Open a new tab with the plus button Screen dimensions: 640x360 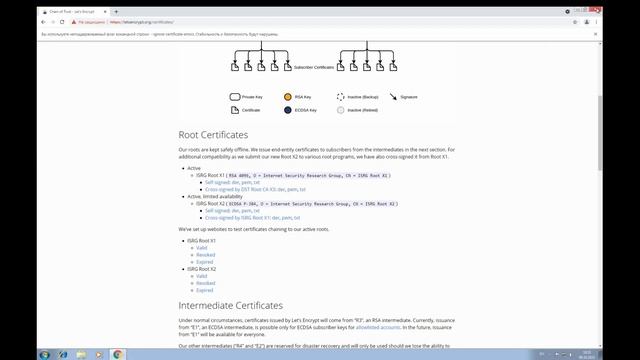(x=116, y=12)
